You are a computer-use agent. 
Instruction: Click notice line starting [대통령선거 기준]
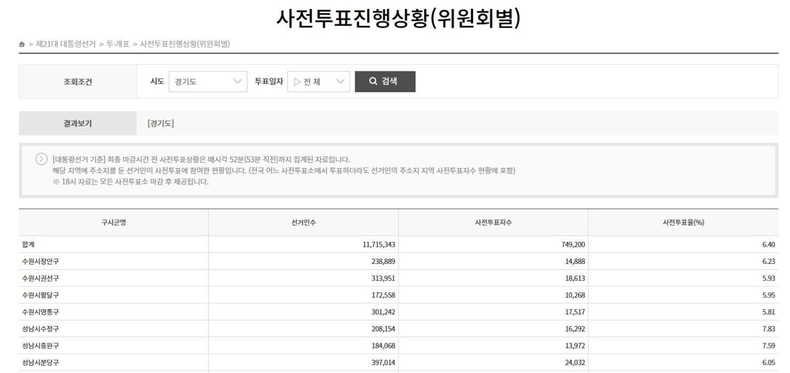pos(201,159)
